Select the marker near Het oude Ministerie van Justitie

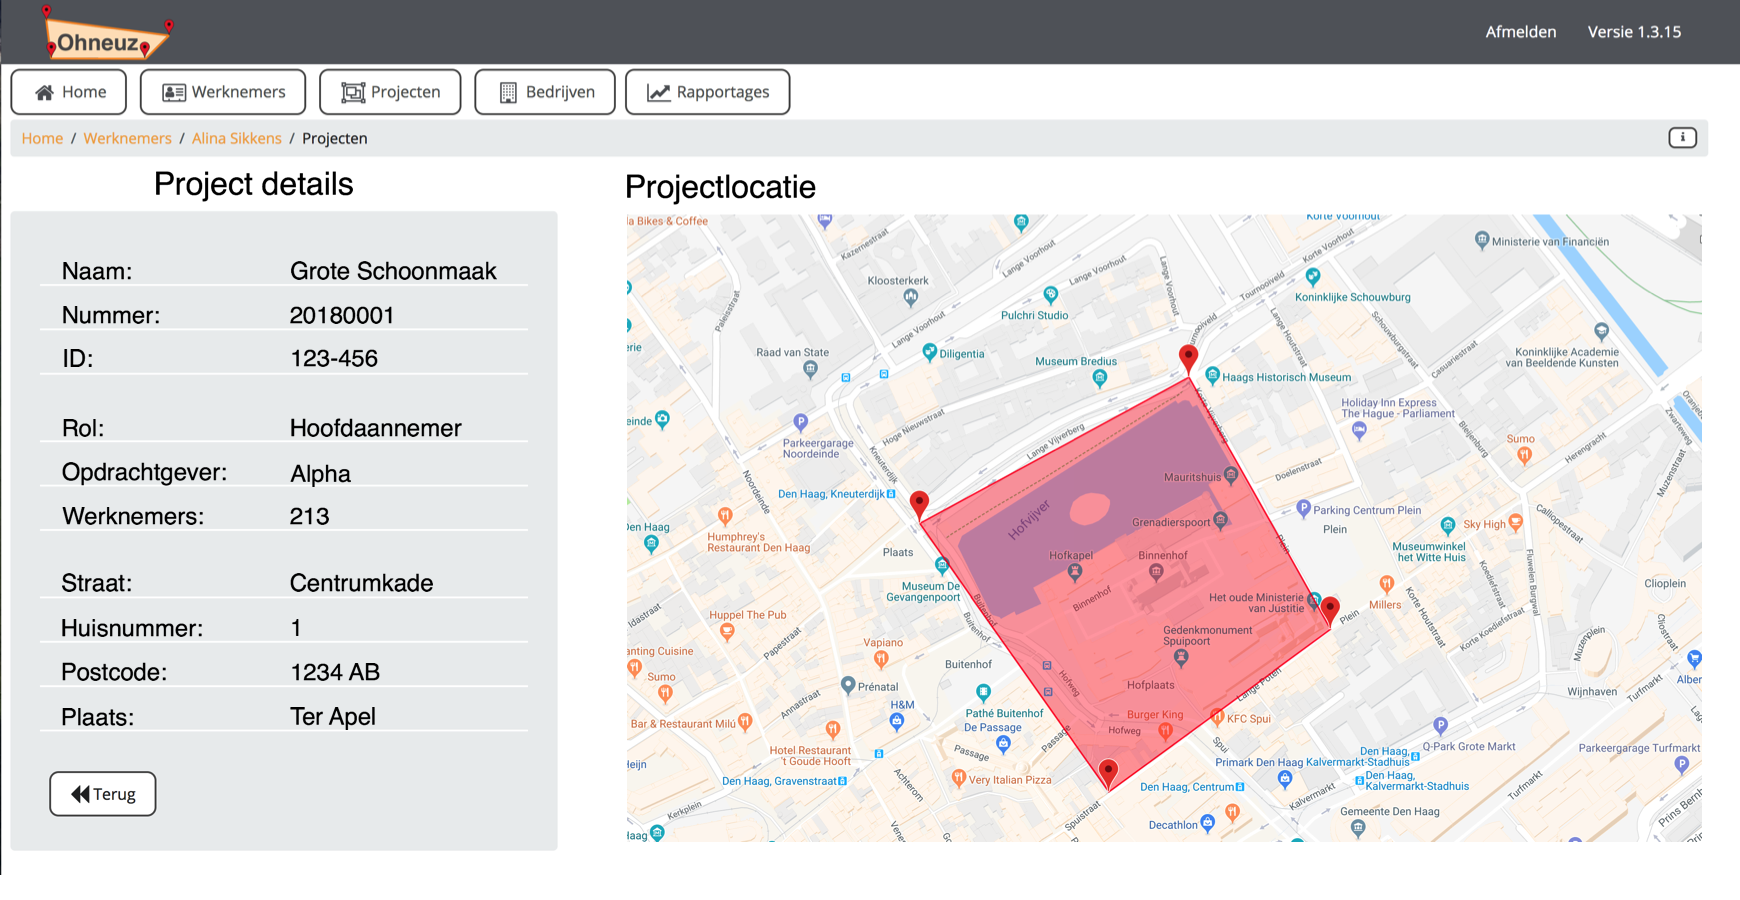tap(1330, 606)
